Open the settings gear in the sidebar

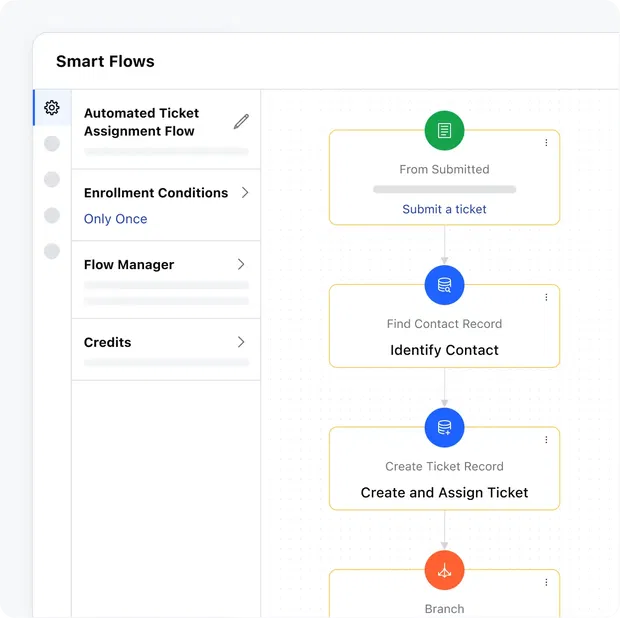(52, 108)
